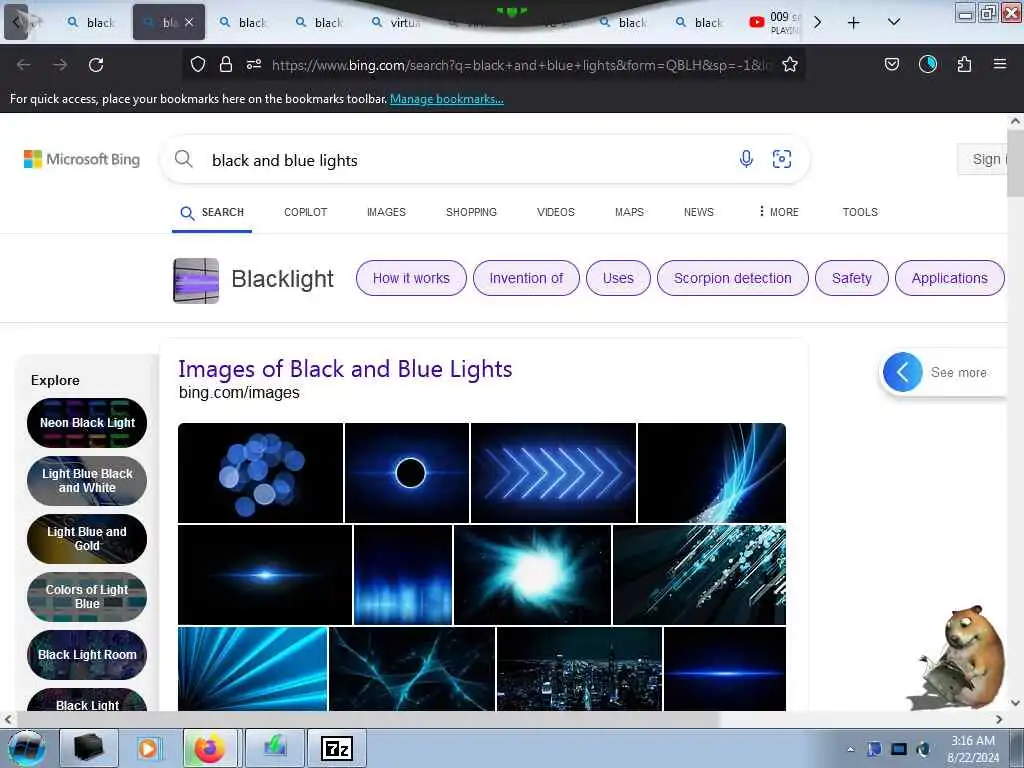Select the Uses chip
The width and height of the screenshot is (1024, 768).
pyautogui.click(x=618, y=278)
